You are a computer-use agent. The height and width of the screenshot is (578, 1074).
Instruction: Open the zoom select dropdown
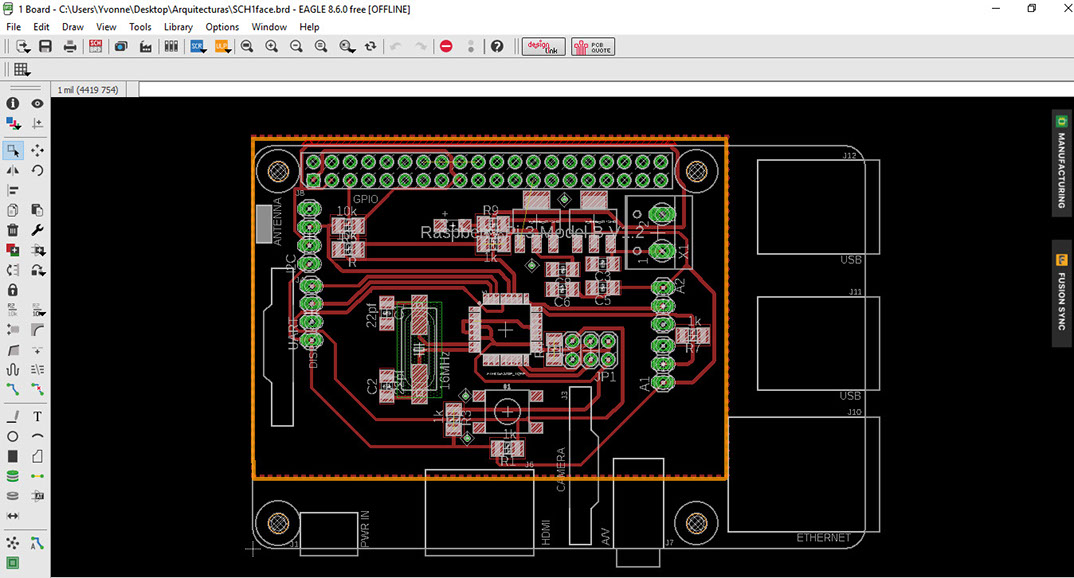click(348, 47)
